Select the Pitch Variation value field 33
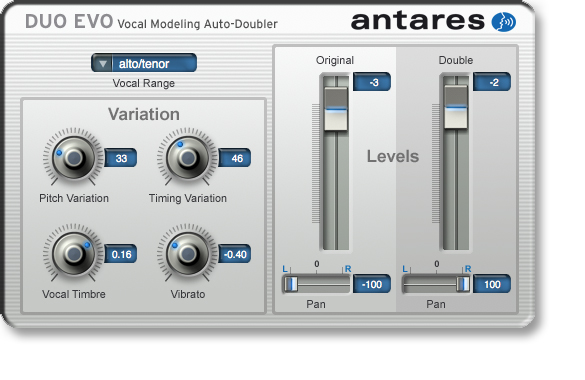This screenshot has height=380, width=585. pyautogui.click(x=121, y=158)
